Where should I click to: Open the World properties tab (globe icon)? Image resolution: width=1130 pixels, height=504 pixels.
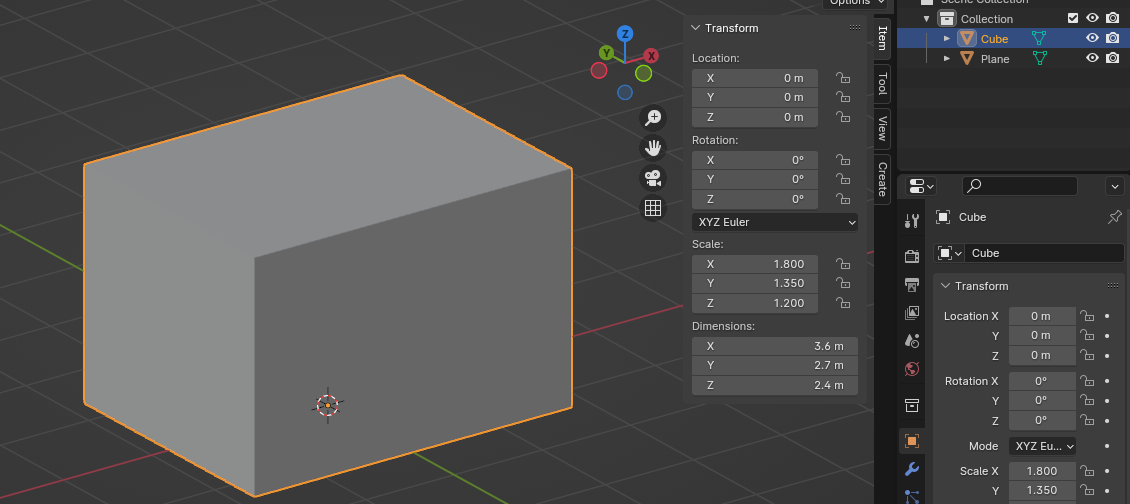tap(912, 369)
